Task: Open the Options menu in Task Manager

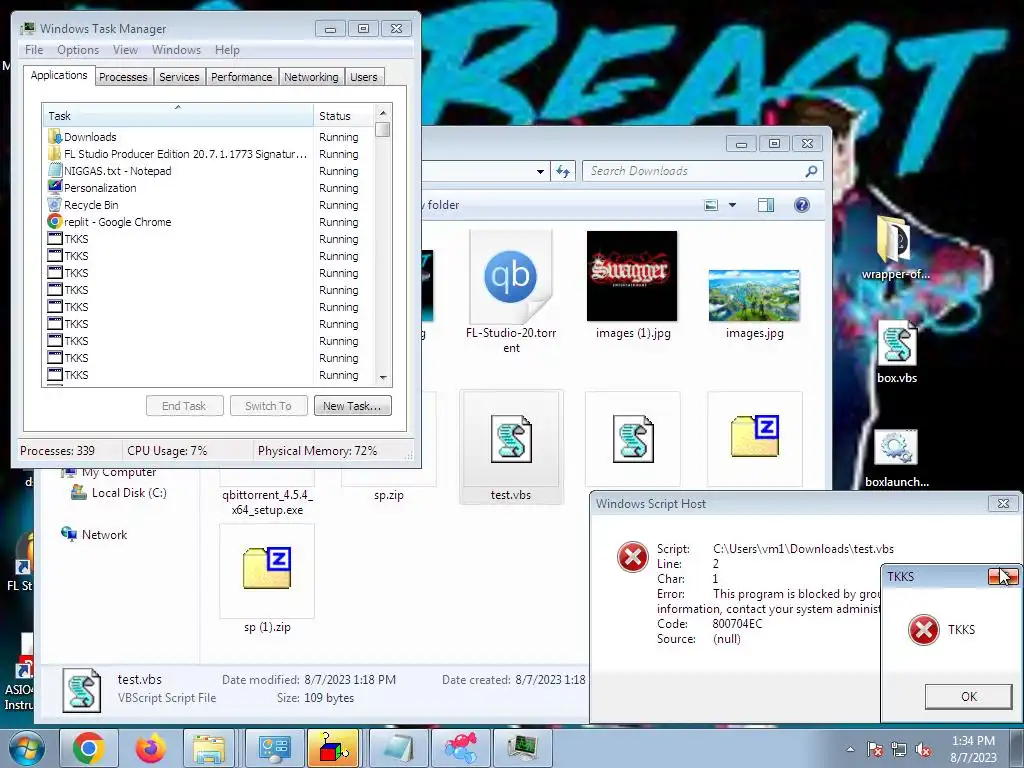Action: coord(78,50)
